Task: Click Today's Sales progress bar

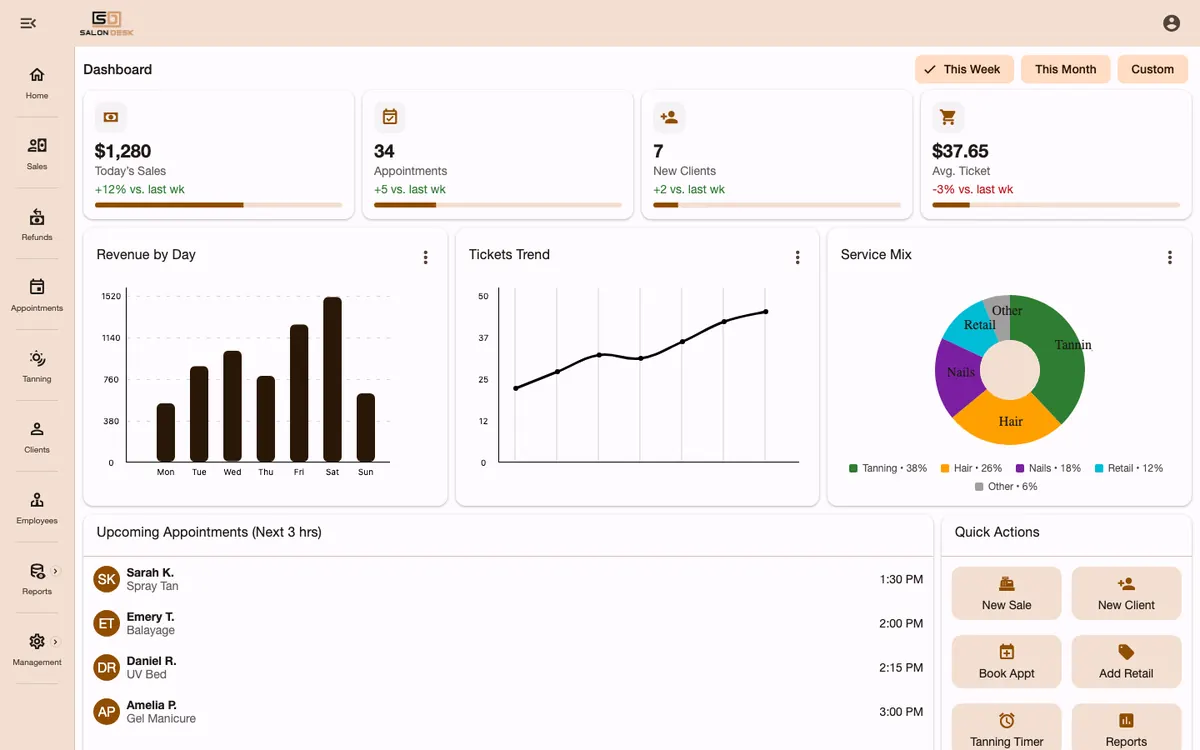Action: coord(219,205)
